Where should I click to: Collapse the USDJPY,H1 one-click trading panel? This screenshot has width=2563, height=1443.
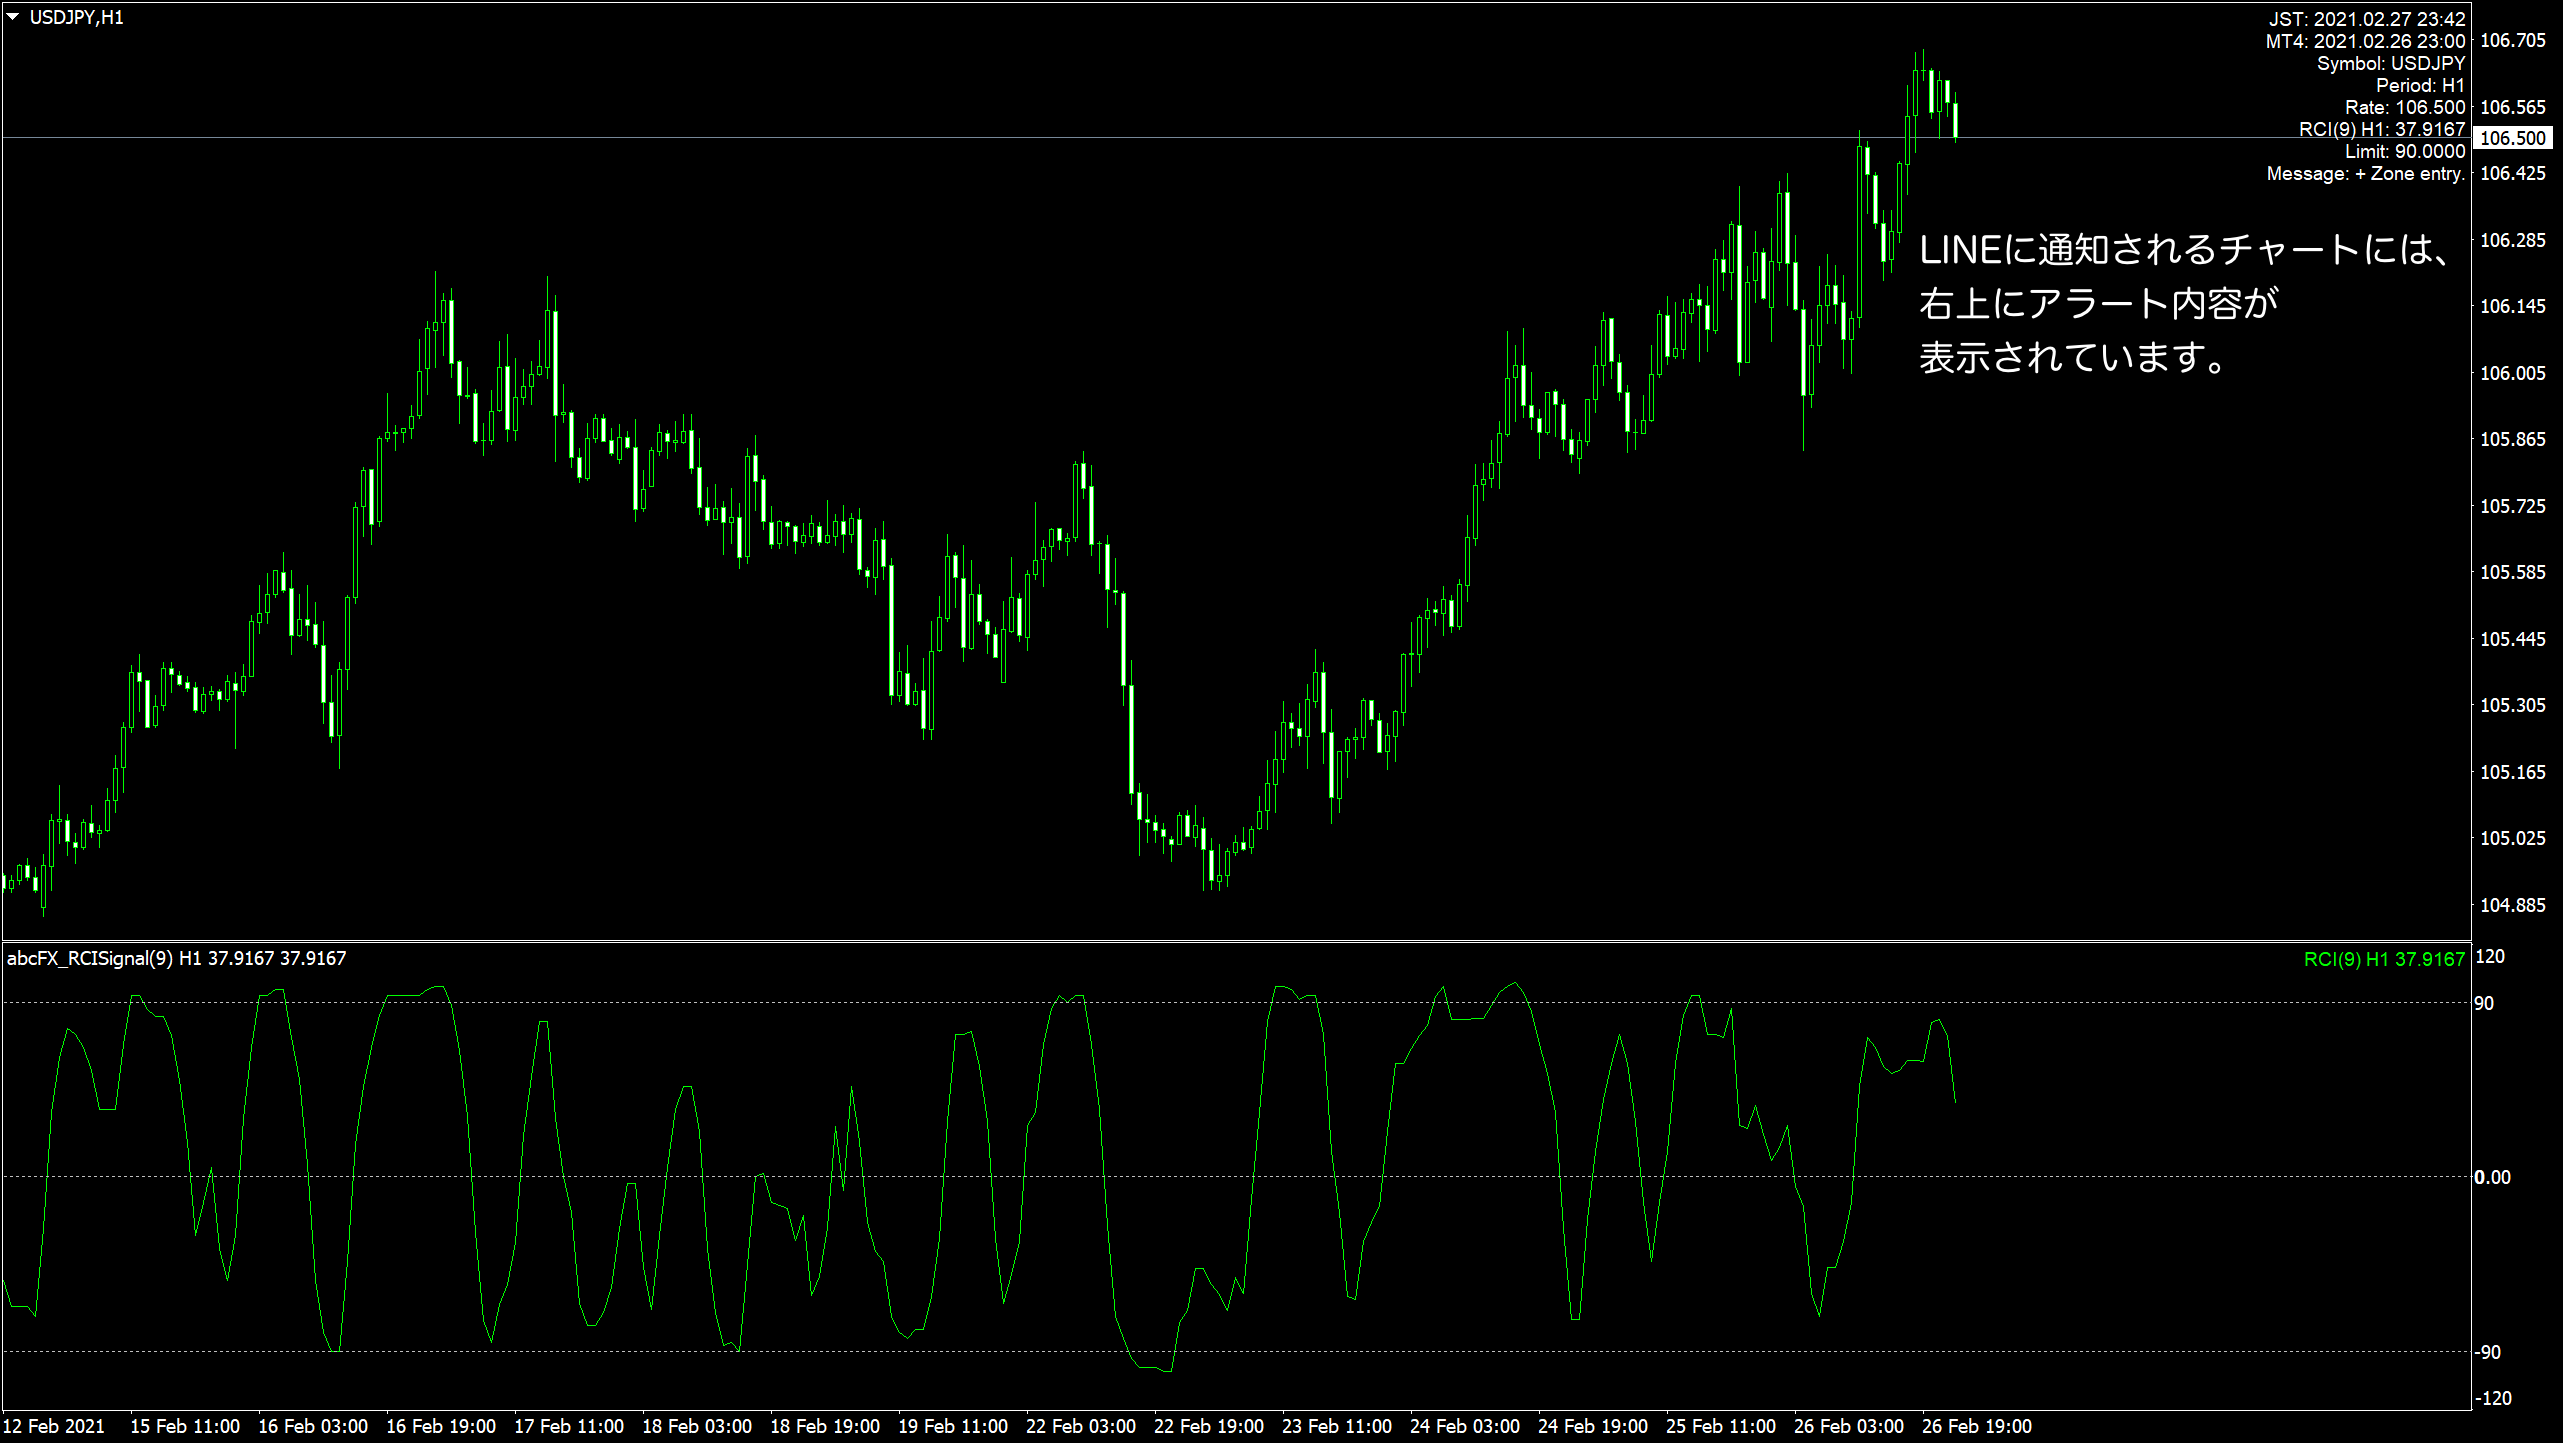(x=14, y=16)
